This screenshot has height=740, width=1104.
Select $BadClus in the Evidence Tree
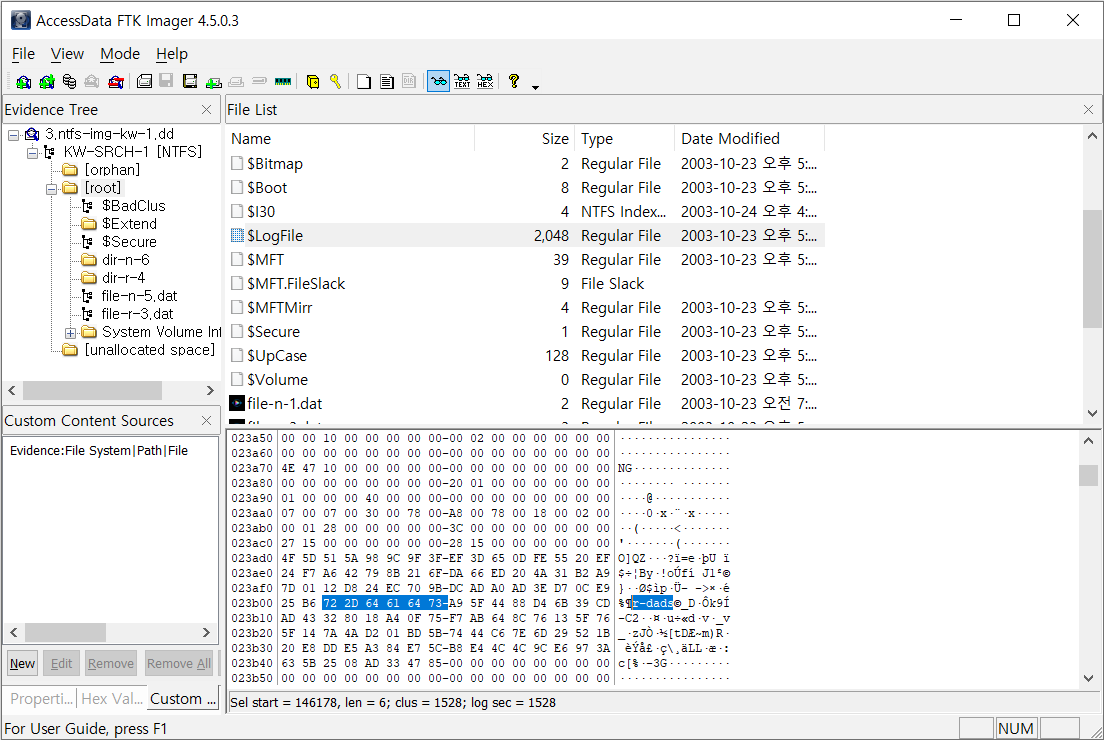pyautogui.click(x=134, y=206)
